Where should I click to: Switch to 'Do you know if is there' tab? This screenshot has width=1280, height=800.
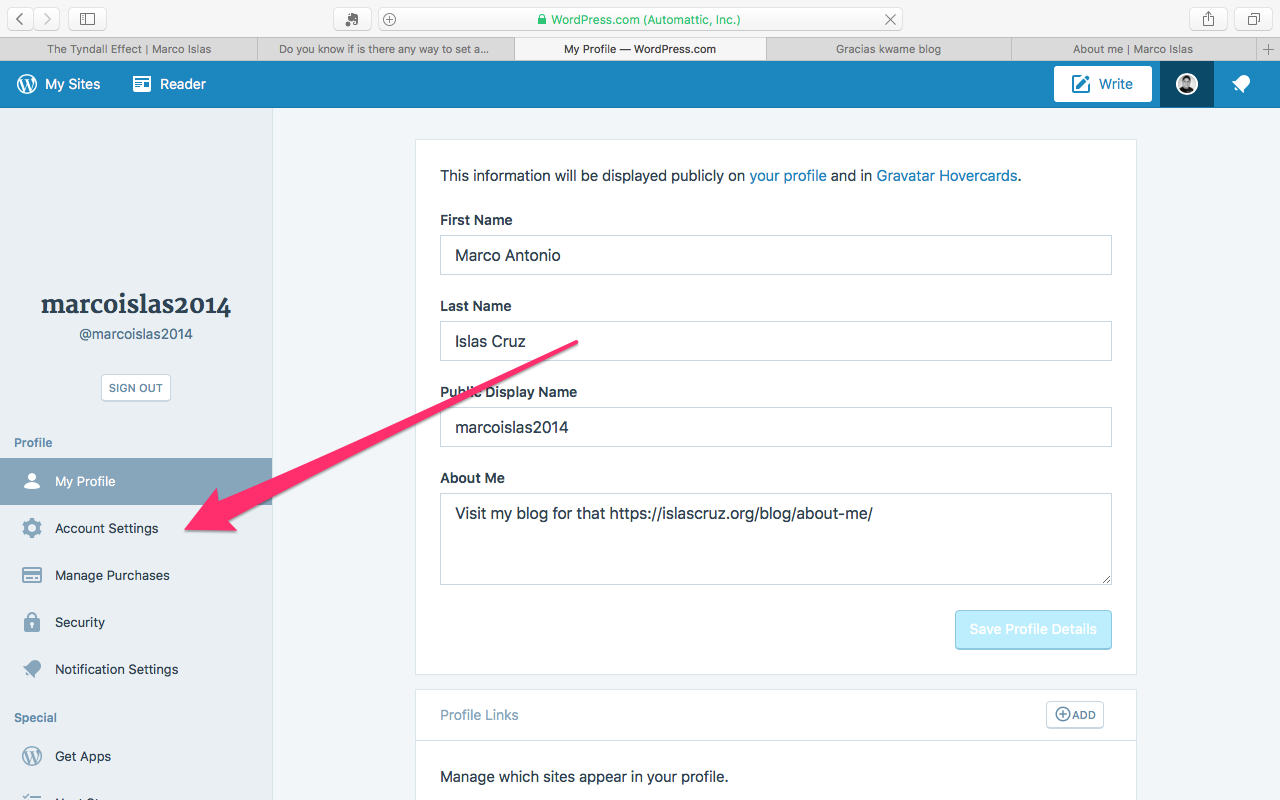tap(385, 49)
